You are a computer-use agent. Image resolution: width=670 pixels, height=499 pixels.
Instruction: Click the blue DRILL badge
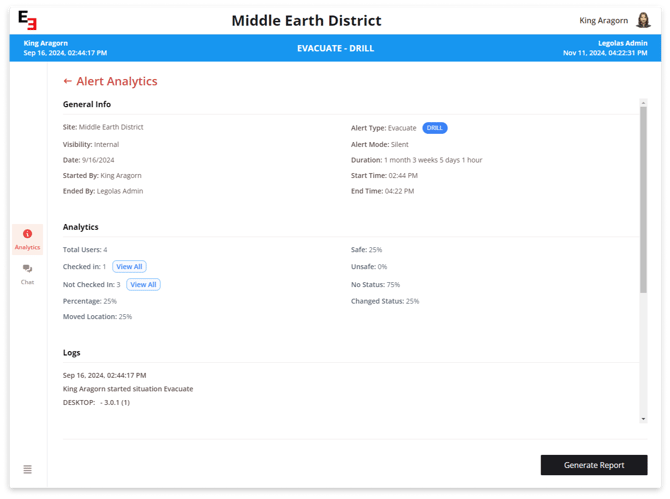(434, 128)
